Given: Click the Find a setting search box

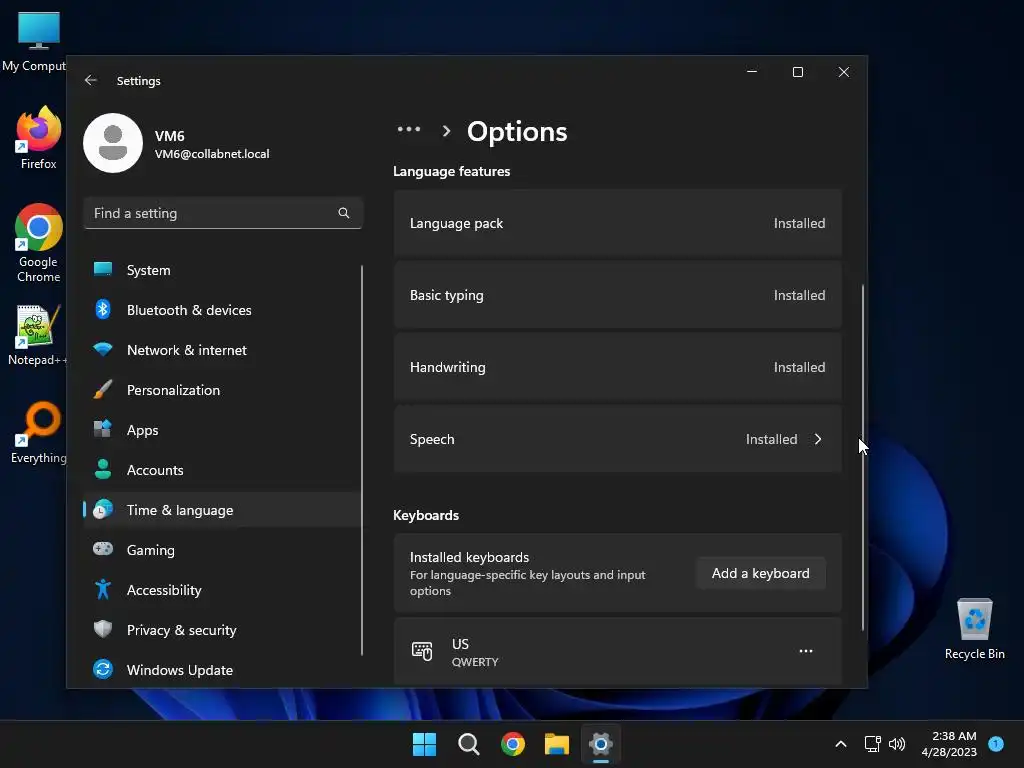Looking at the screenshot, I should pos(223,213).
